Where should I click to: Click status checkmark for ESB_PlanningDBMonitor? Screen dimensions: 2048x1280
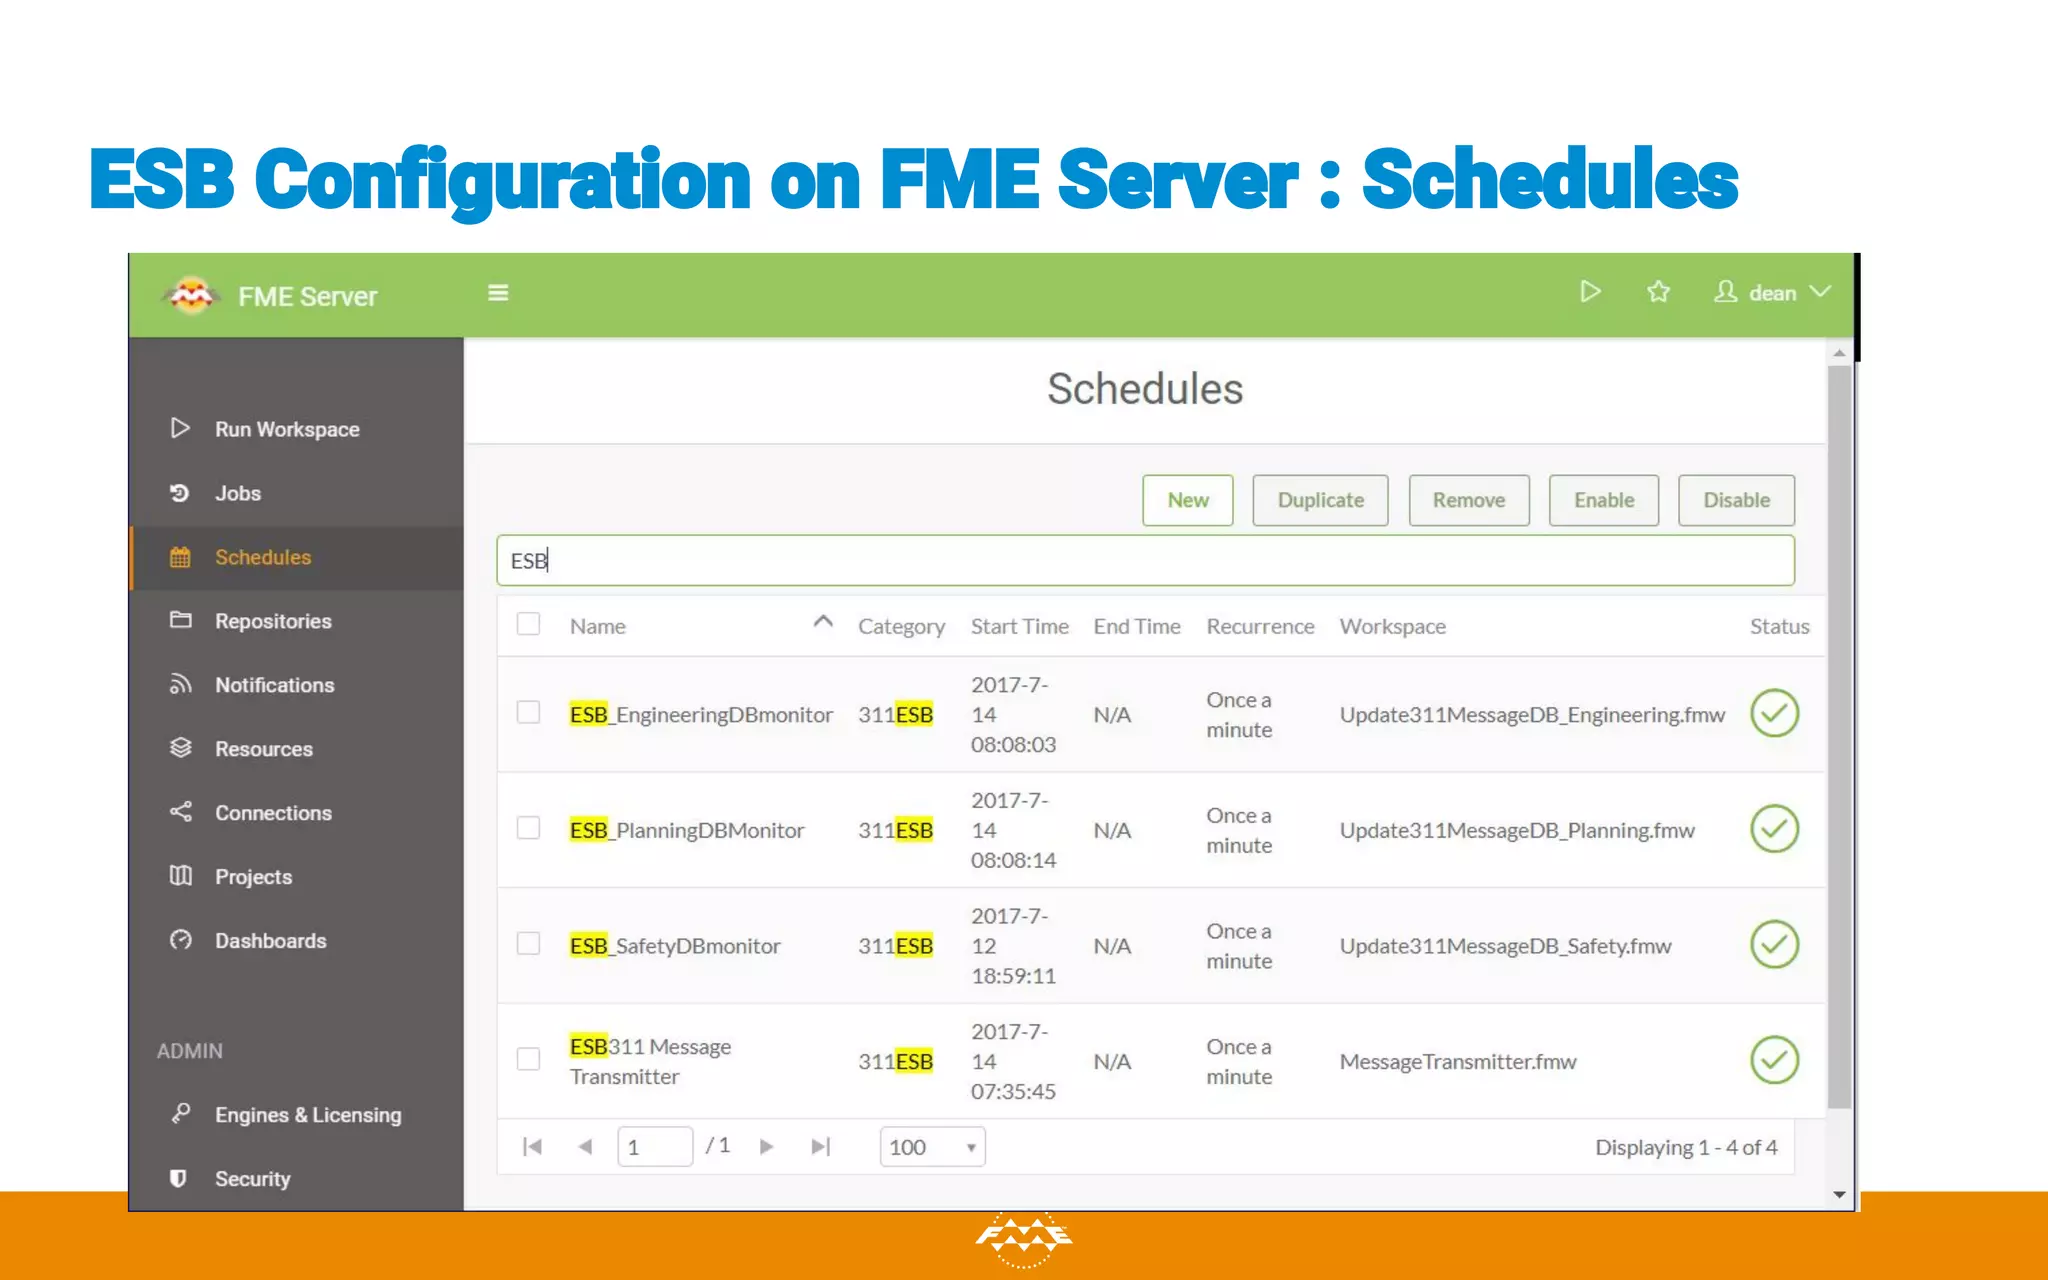(1775, 829)
